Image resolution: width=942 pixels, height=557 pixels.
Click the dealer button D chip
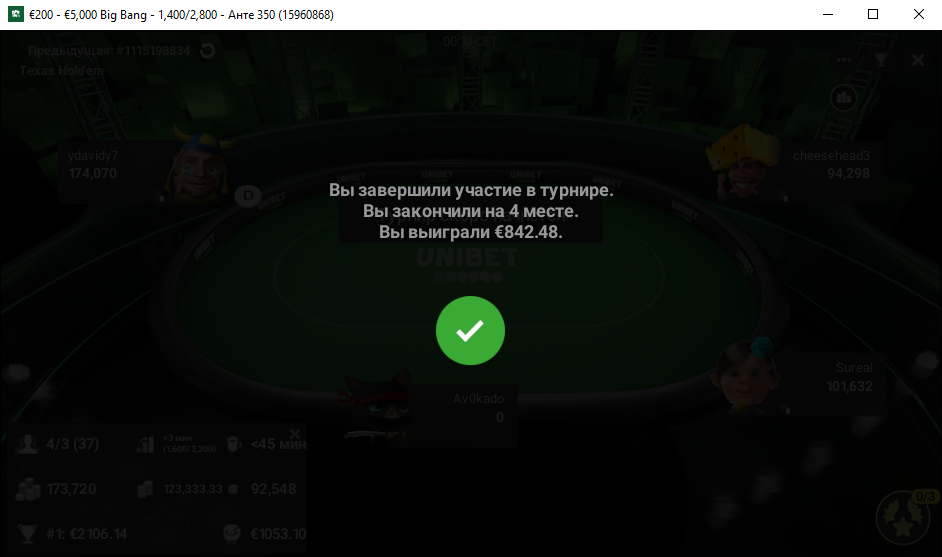pyautogui.click(x=248, y=195)
